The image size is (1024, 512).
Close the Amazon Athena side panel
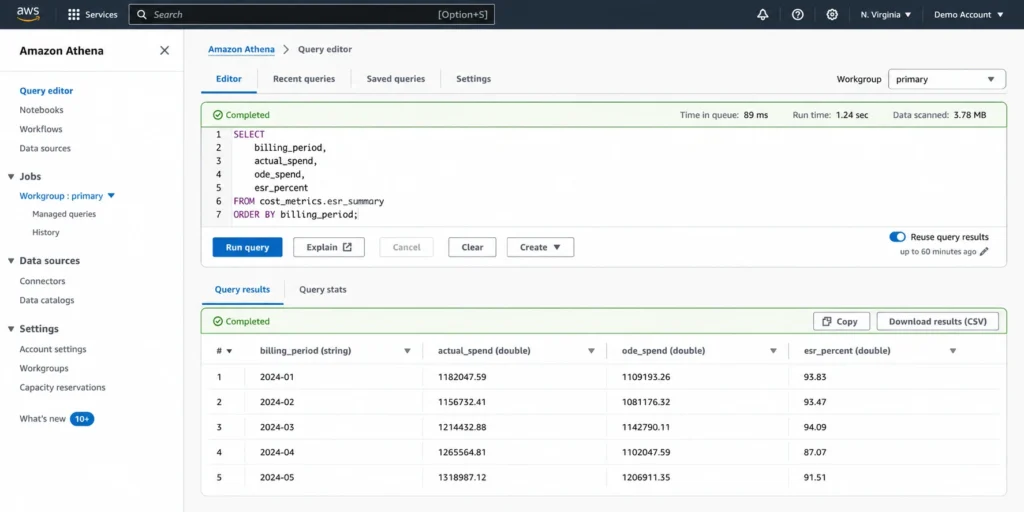165,50
